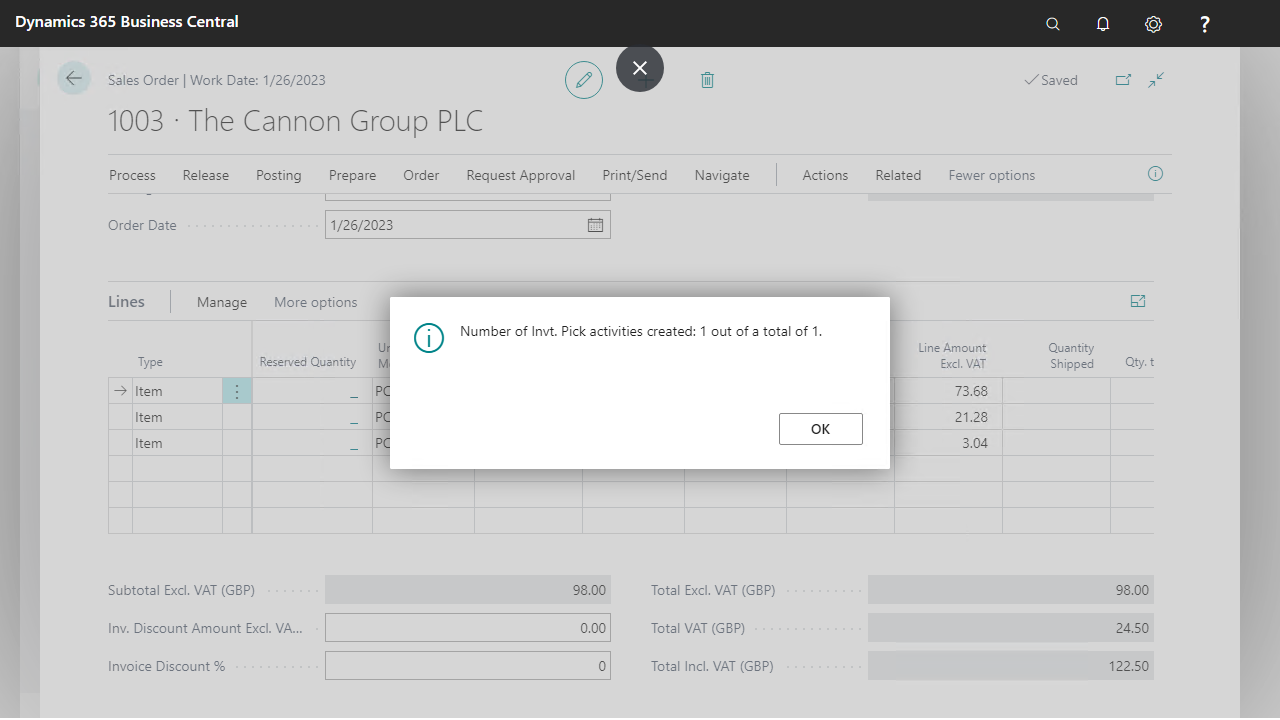Click the trash delete icon
Image resolution: width=1280 pixels, height=720 pixels.
click(x=707, y=80)
